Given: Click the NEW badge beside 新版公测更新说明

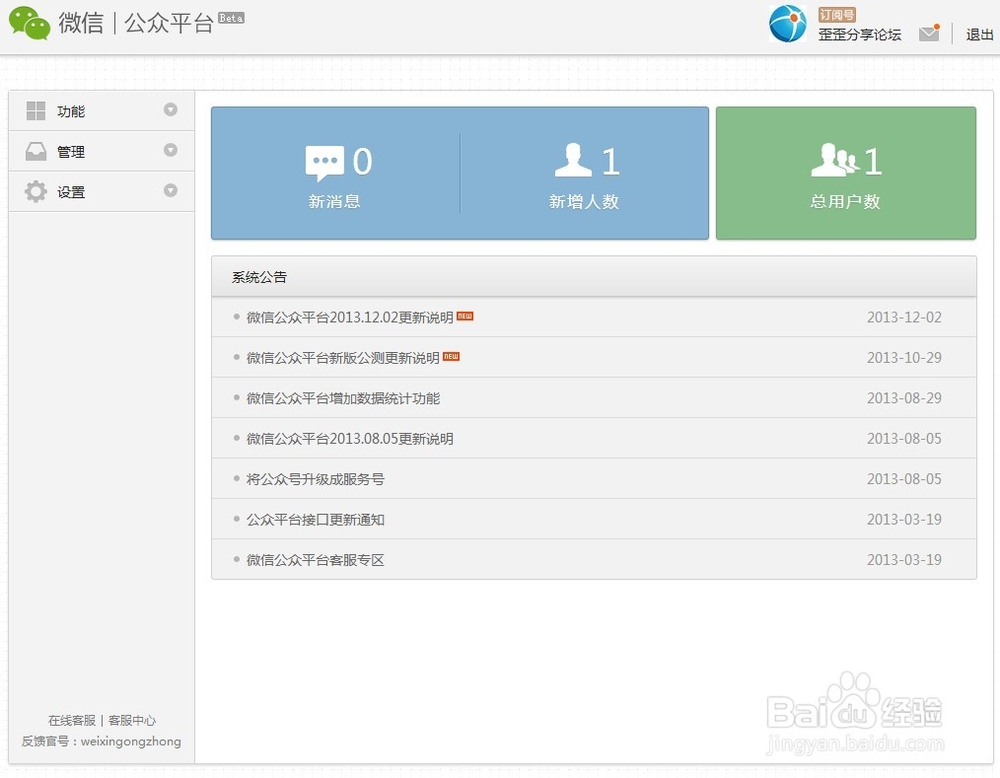Looking at the screenshot, I should pos(451,356).
